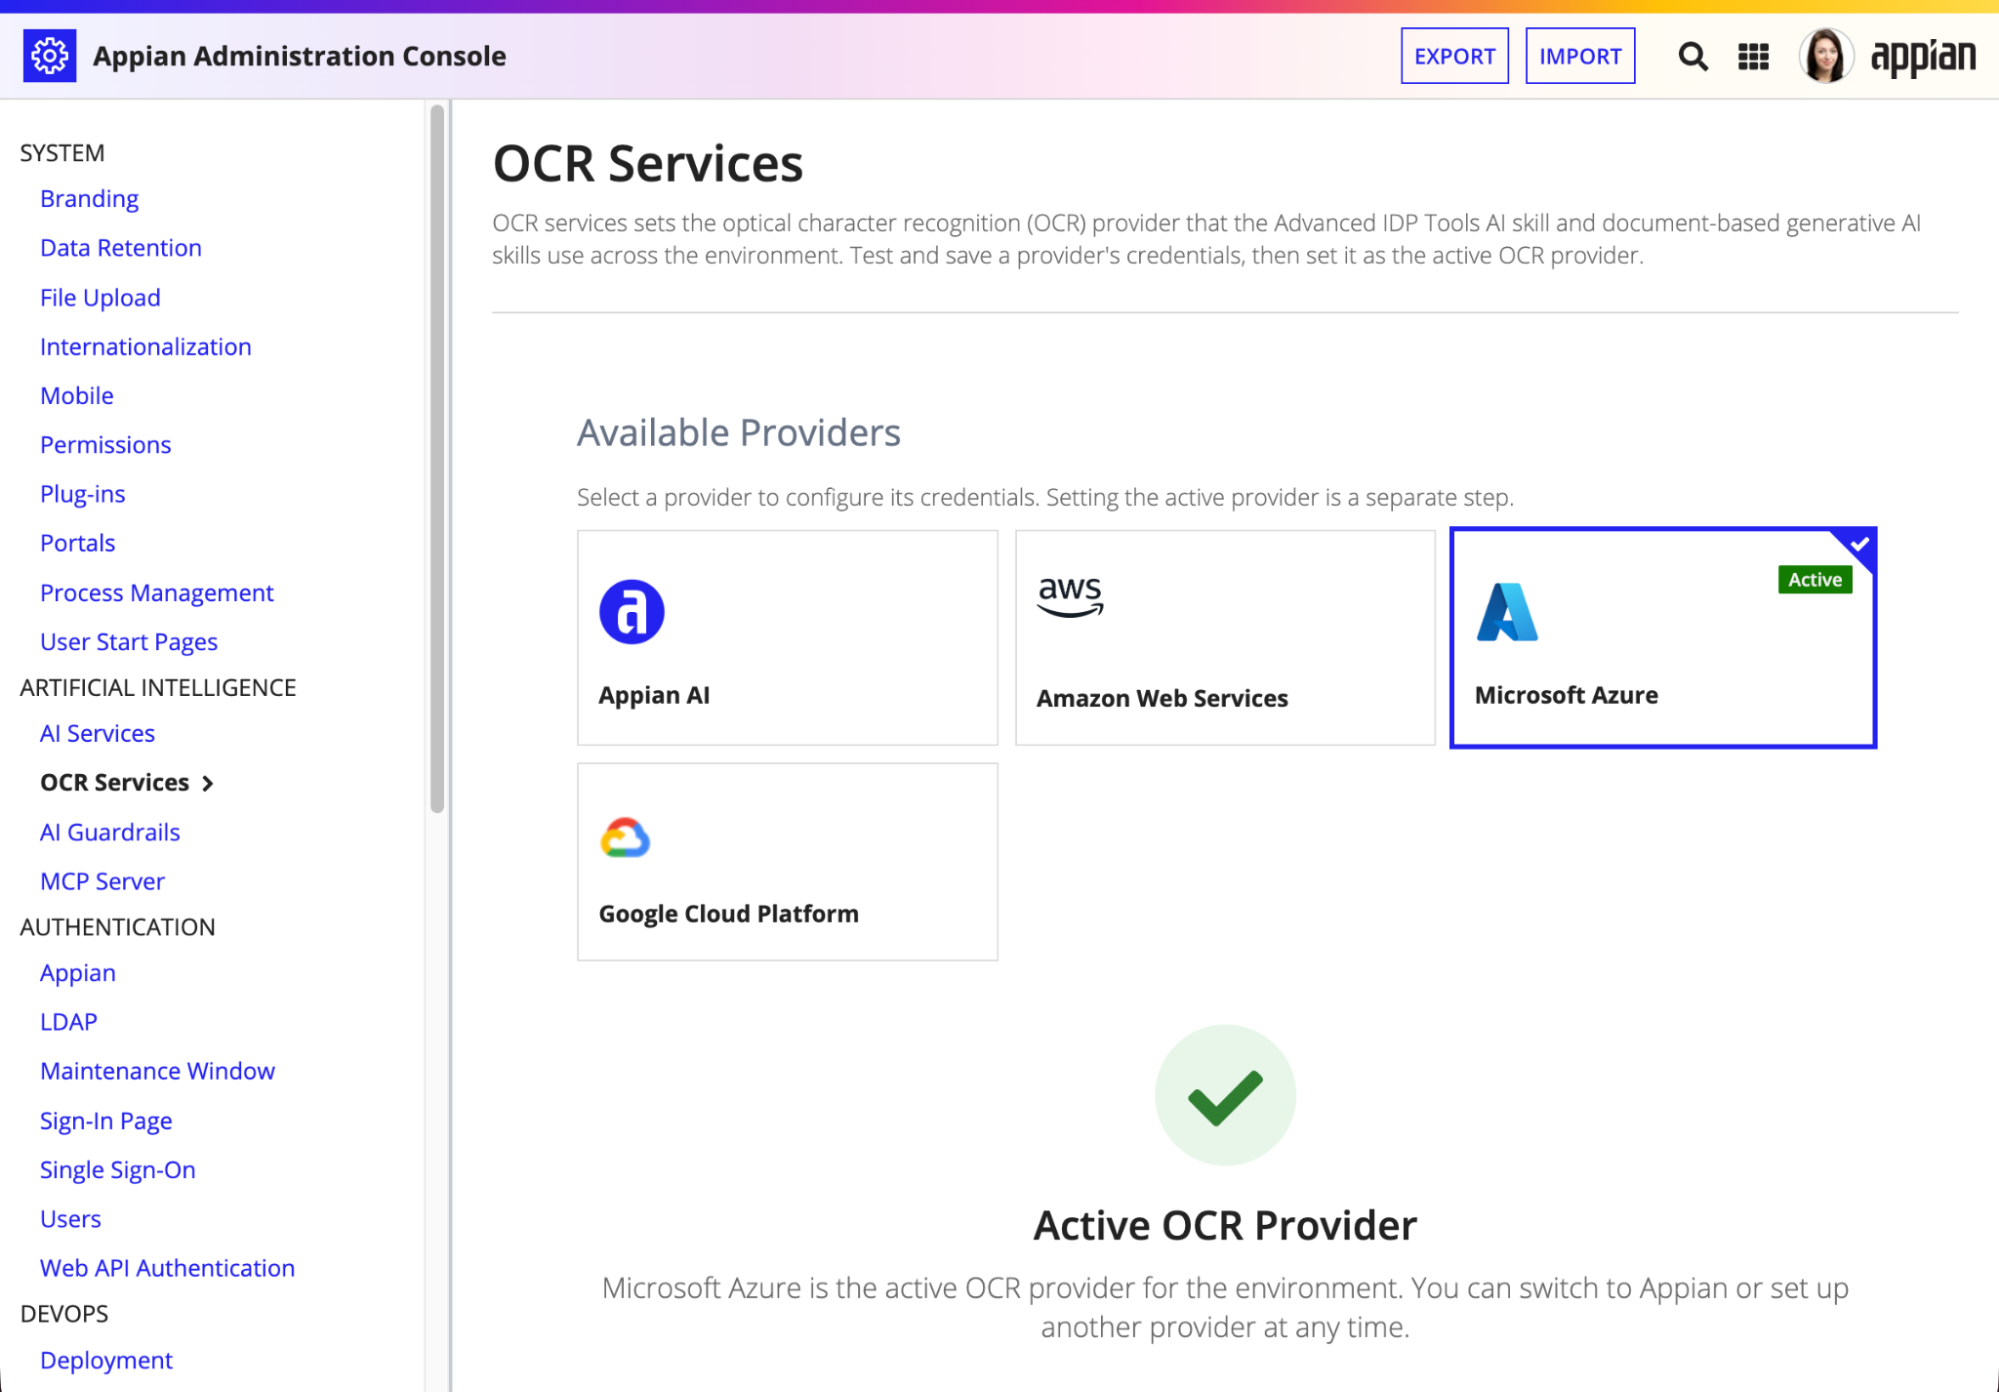
Task: Select the aws provider logo
Action: pyautogui.click(x=1070, y=597)
